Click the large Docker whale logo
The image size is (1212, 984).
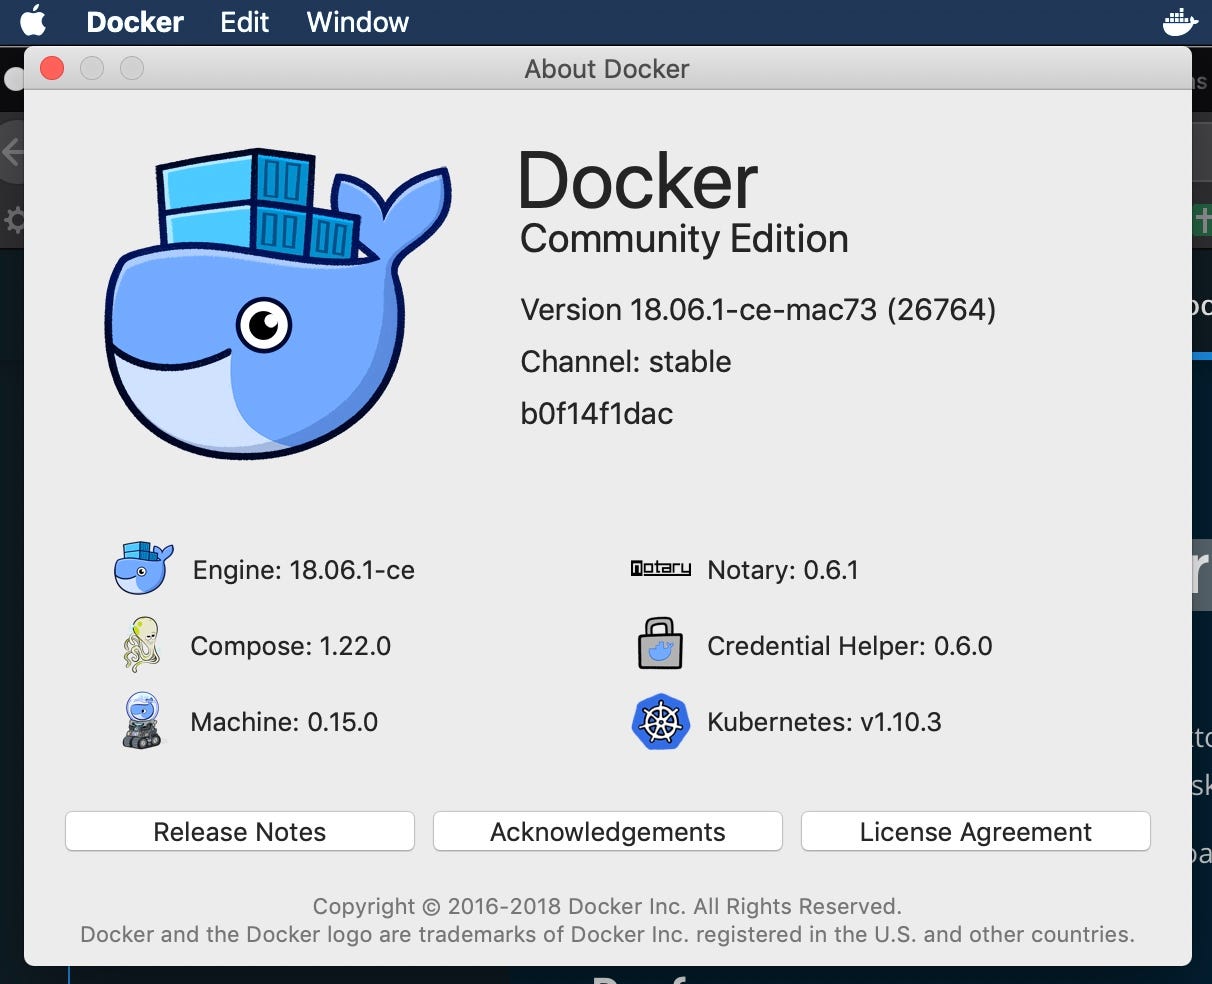[x=277, y=304]
